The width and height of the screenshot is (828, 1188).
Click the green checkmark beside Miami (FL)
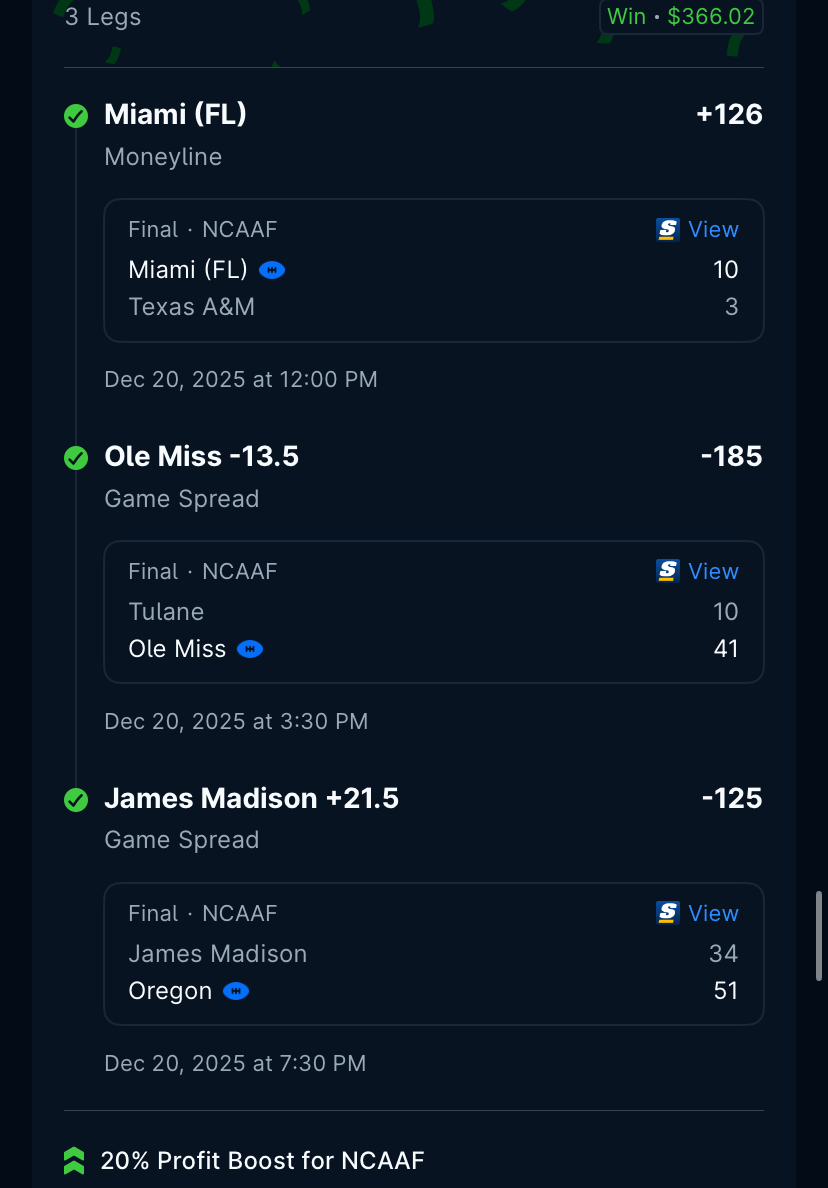[x=76, y=116]
